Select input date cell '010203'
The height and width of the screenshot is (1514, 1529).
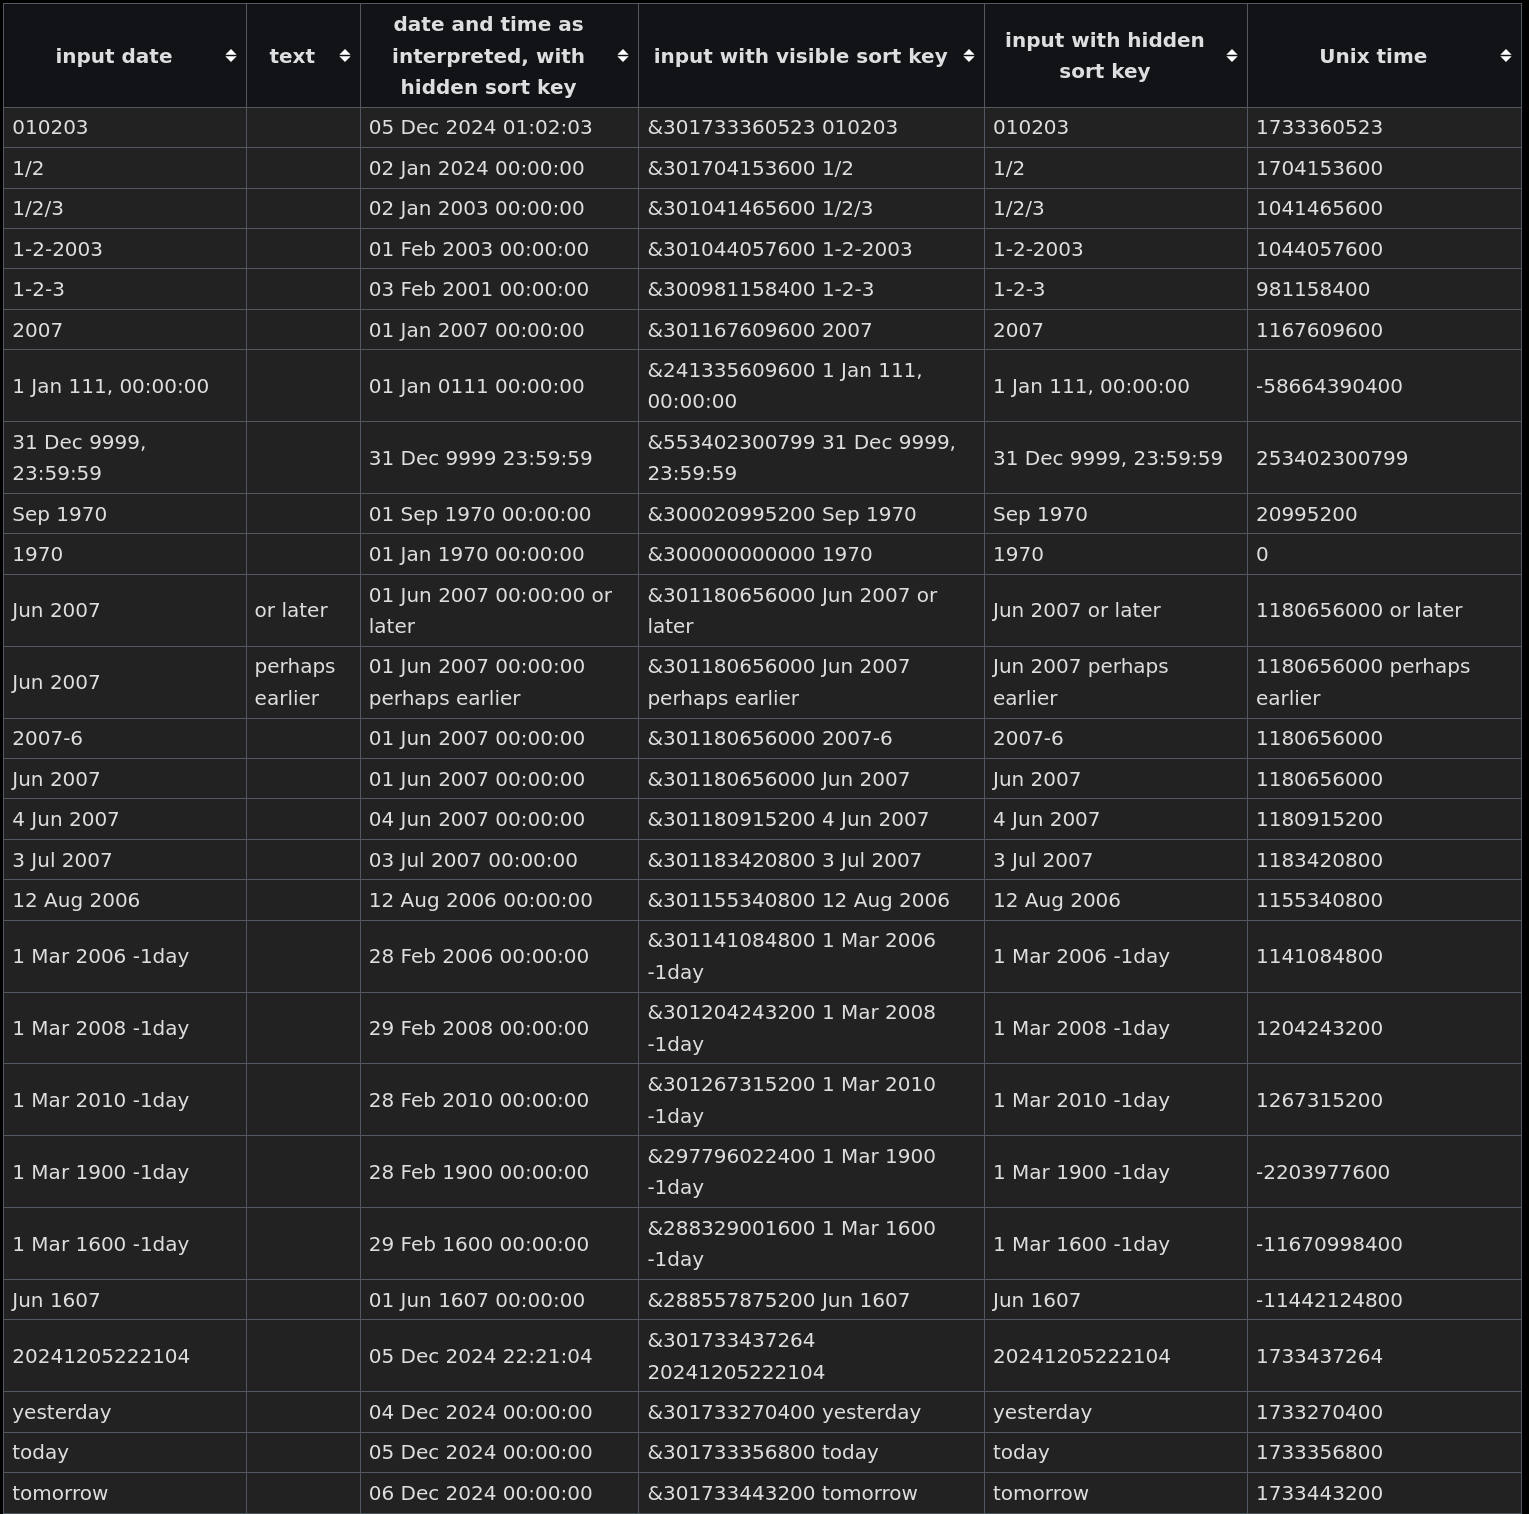pyautogui.click(x=125, y=128)
